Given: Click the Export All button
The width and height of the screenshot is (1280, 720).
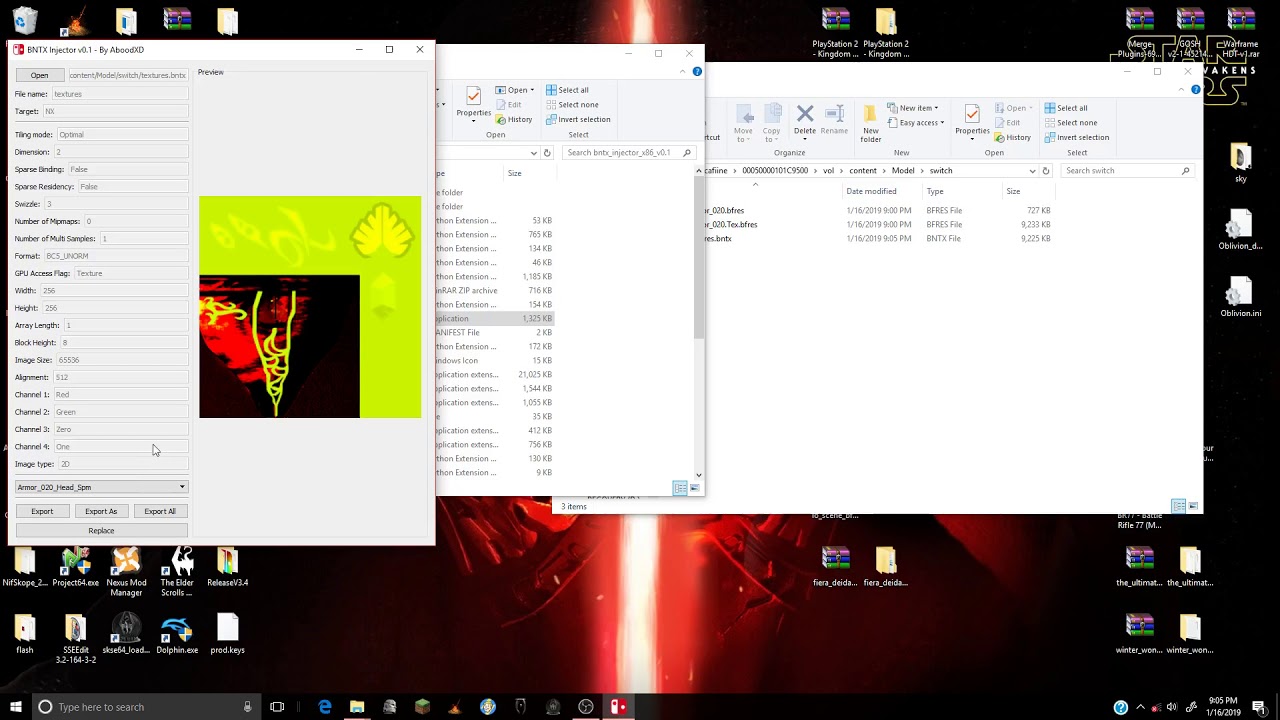Looking at the screenshot, I should click(x=160, y=511).
